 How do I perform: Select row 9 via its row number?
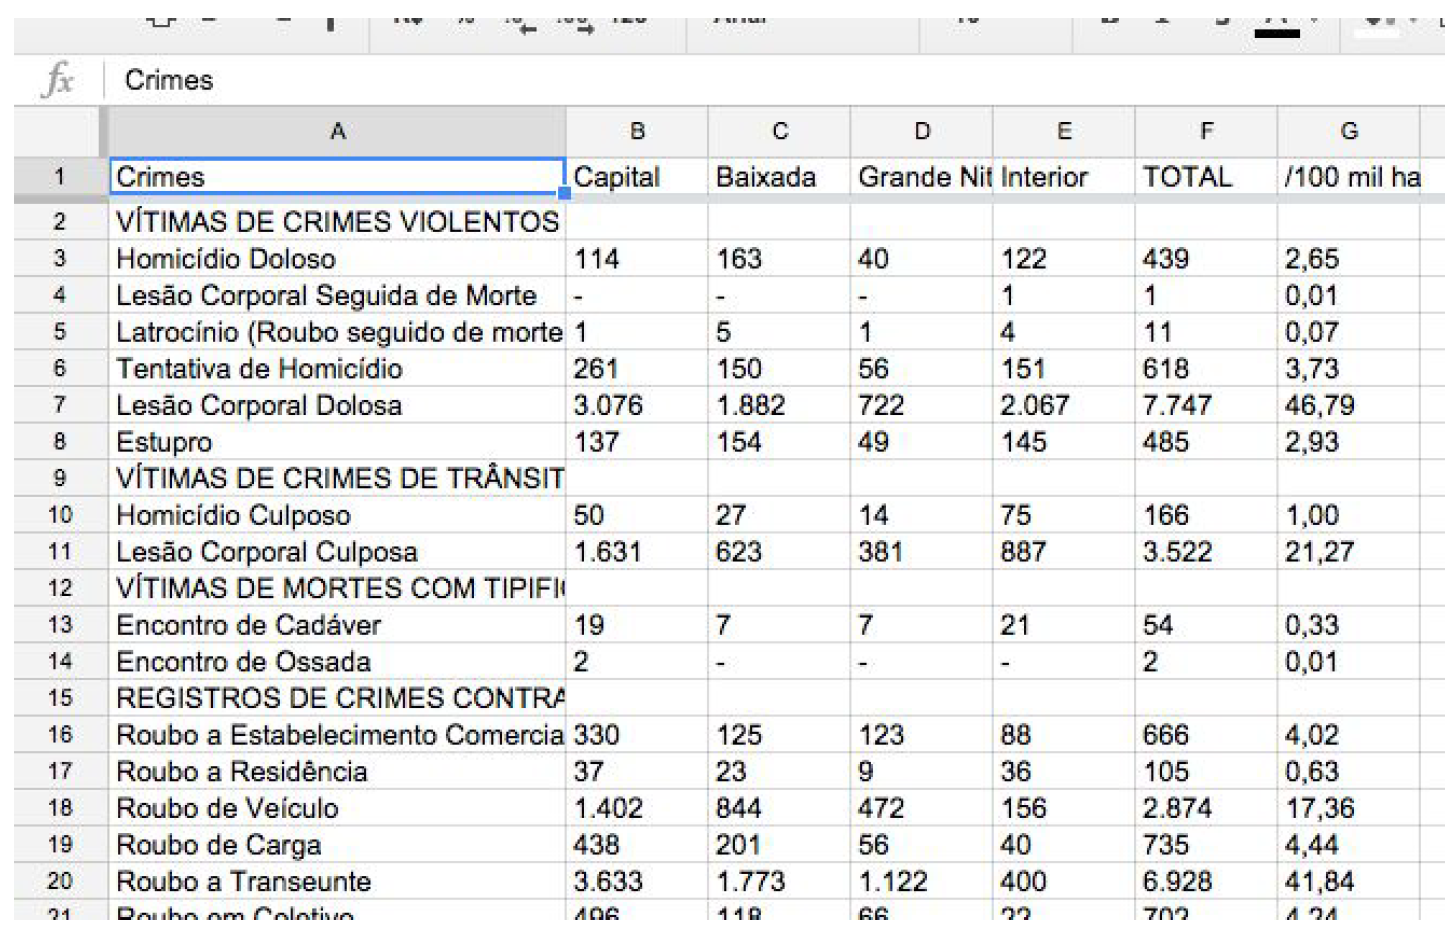pyautogui.click(x=60, y=478)
